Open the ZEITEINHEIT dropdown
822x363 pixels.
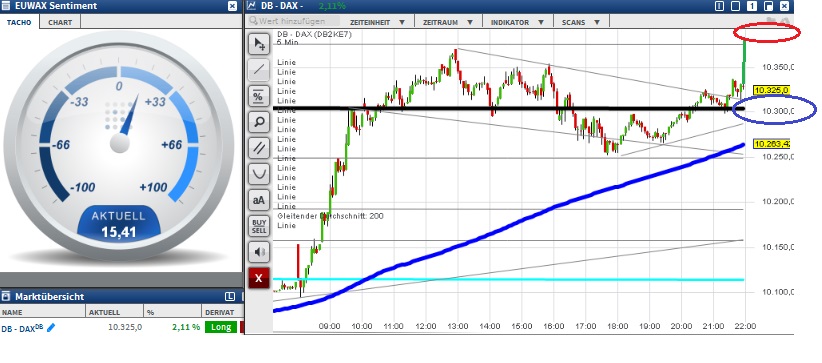377,23
